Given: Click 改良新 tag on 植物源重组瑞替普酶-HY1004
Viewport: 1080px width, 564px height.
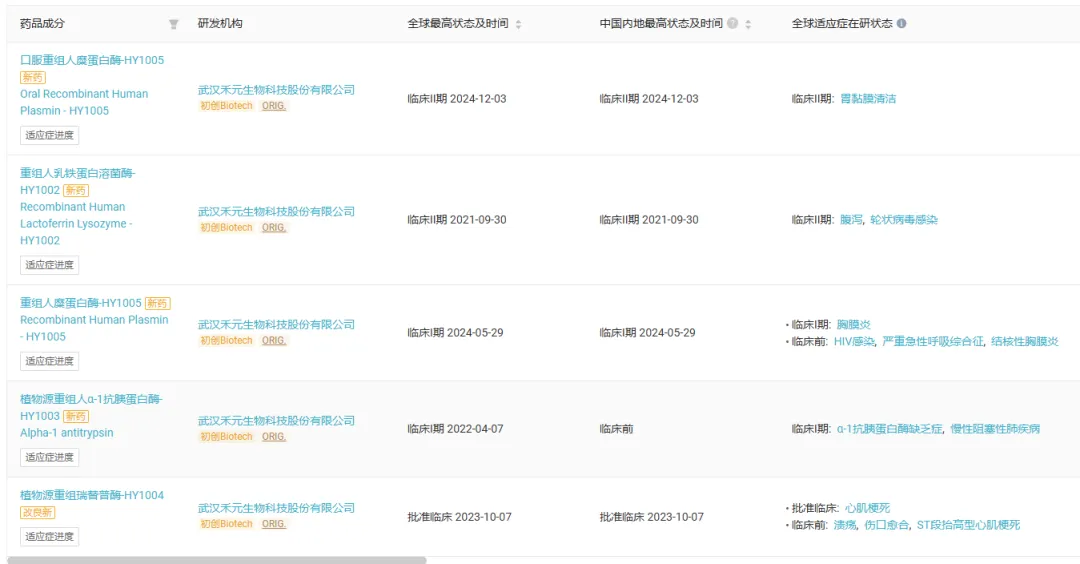Looking at the screenshot, I should pos(38,512).
